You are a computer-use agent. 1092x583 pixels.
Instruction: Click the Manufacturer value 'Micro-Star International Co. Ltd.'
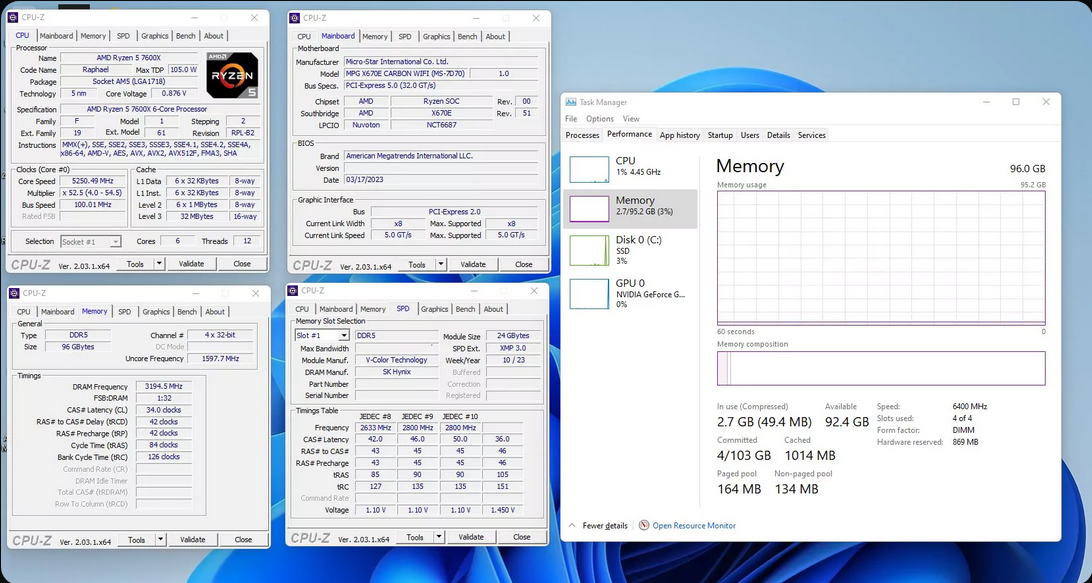click(x=441, y=61)
